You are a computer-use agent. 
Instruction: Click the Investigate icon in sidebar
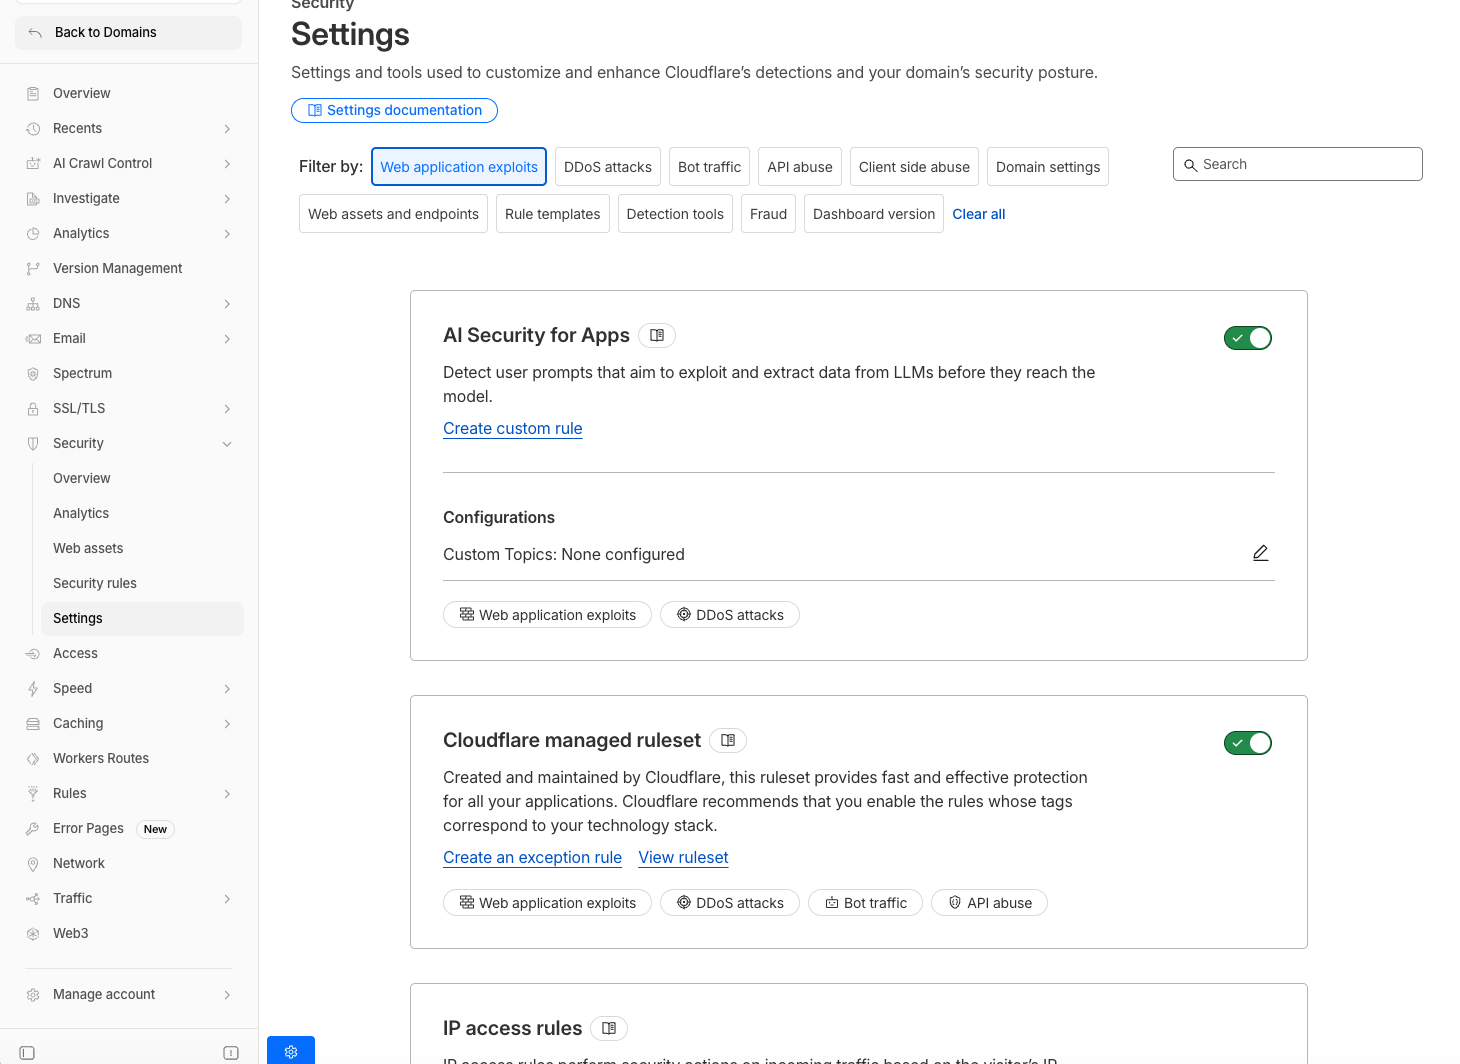pos(33,198)
